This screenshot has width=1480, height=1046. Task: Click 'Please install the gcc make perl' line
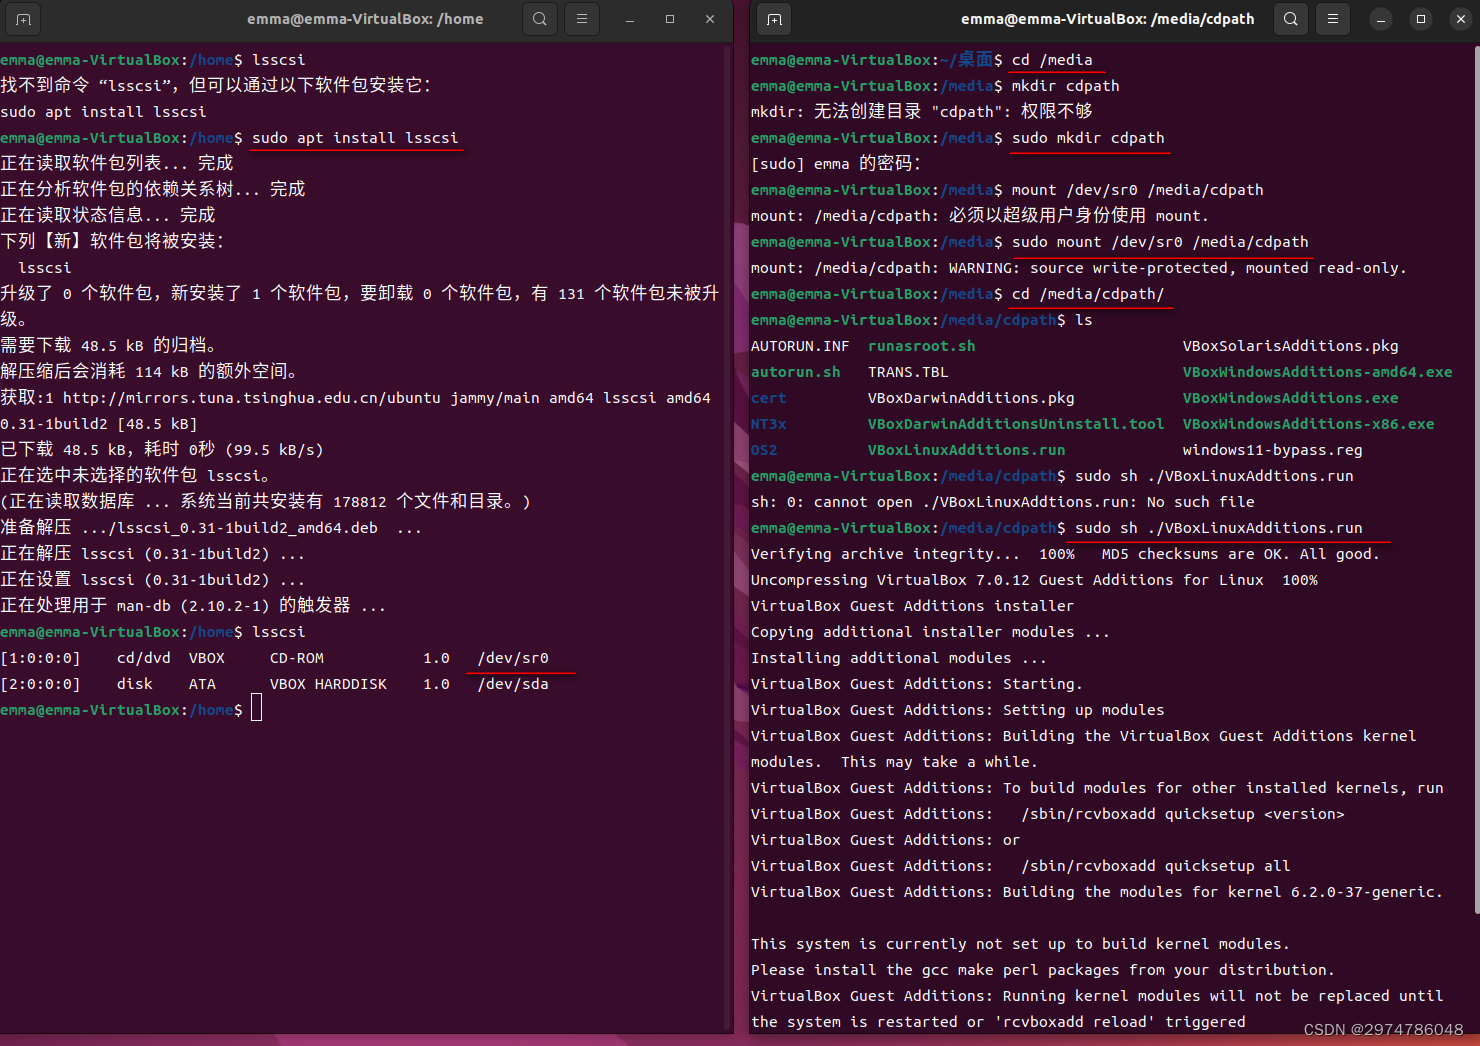[1043, 970]
